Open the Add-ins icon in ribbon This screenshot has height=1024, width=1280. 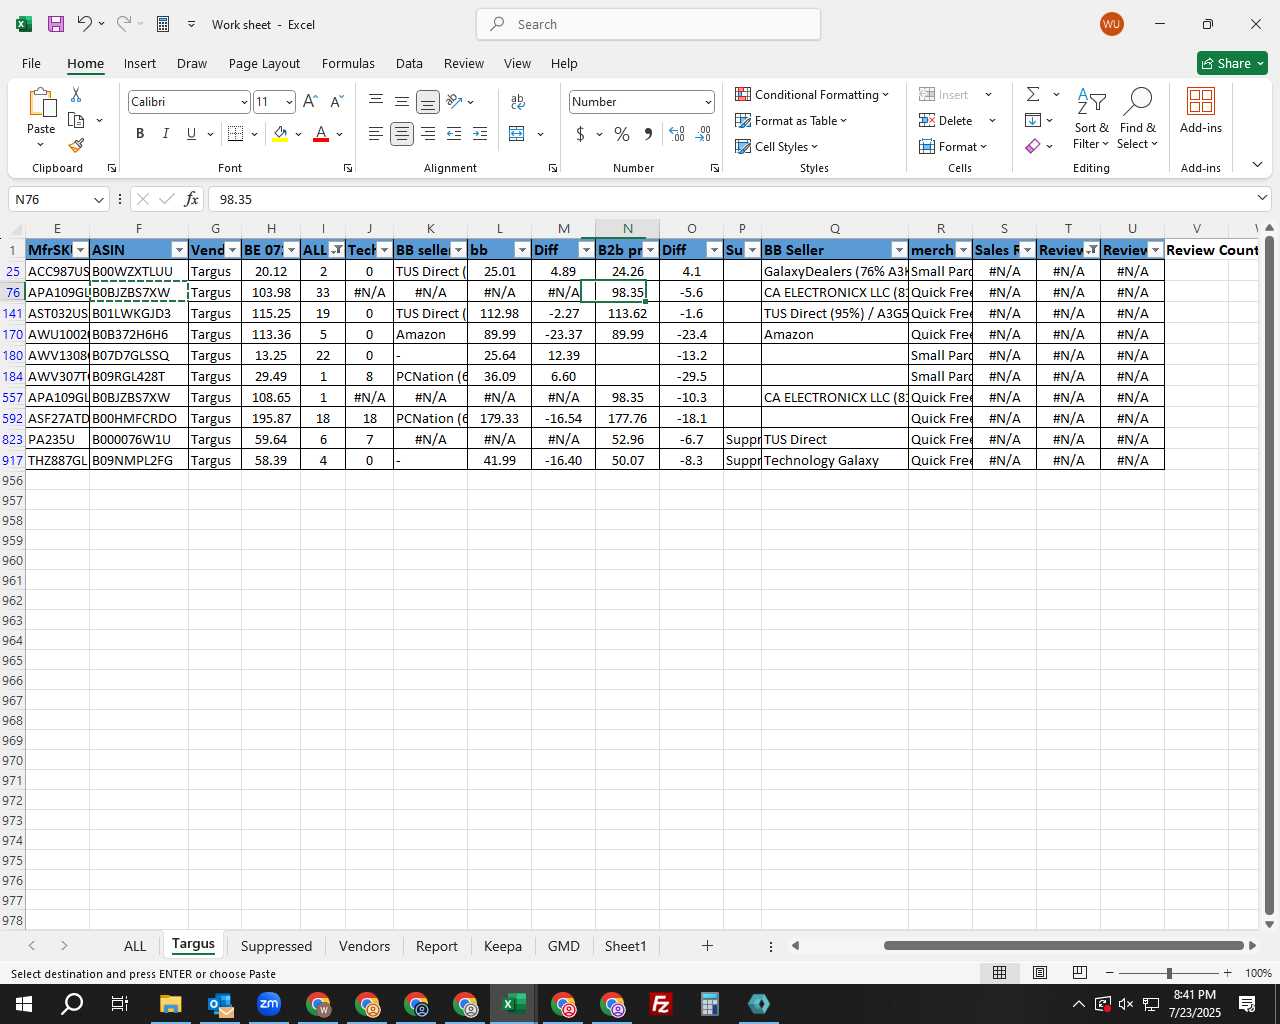pyautogui.click(x=1200, y=110)
